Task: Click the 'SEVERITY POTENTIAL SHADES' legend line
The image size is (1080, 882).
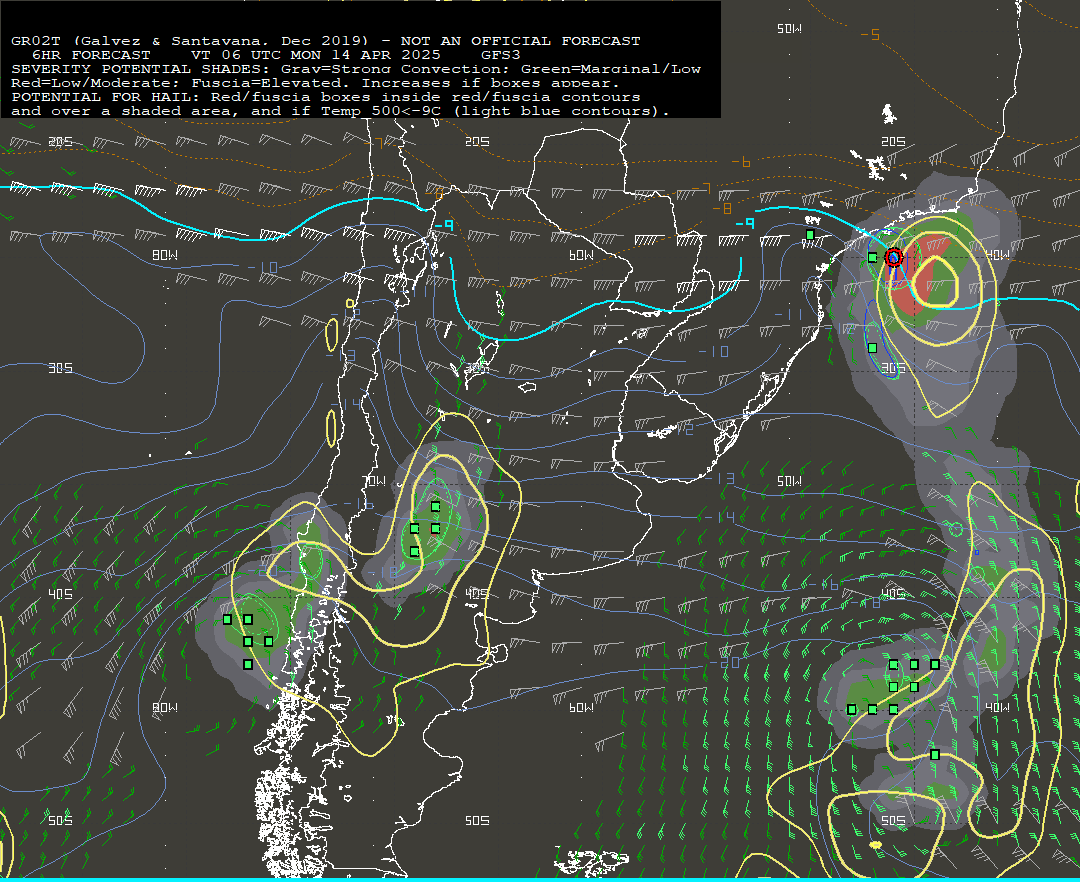Action: 356,69
